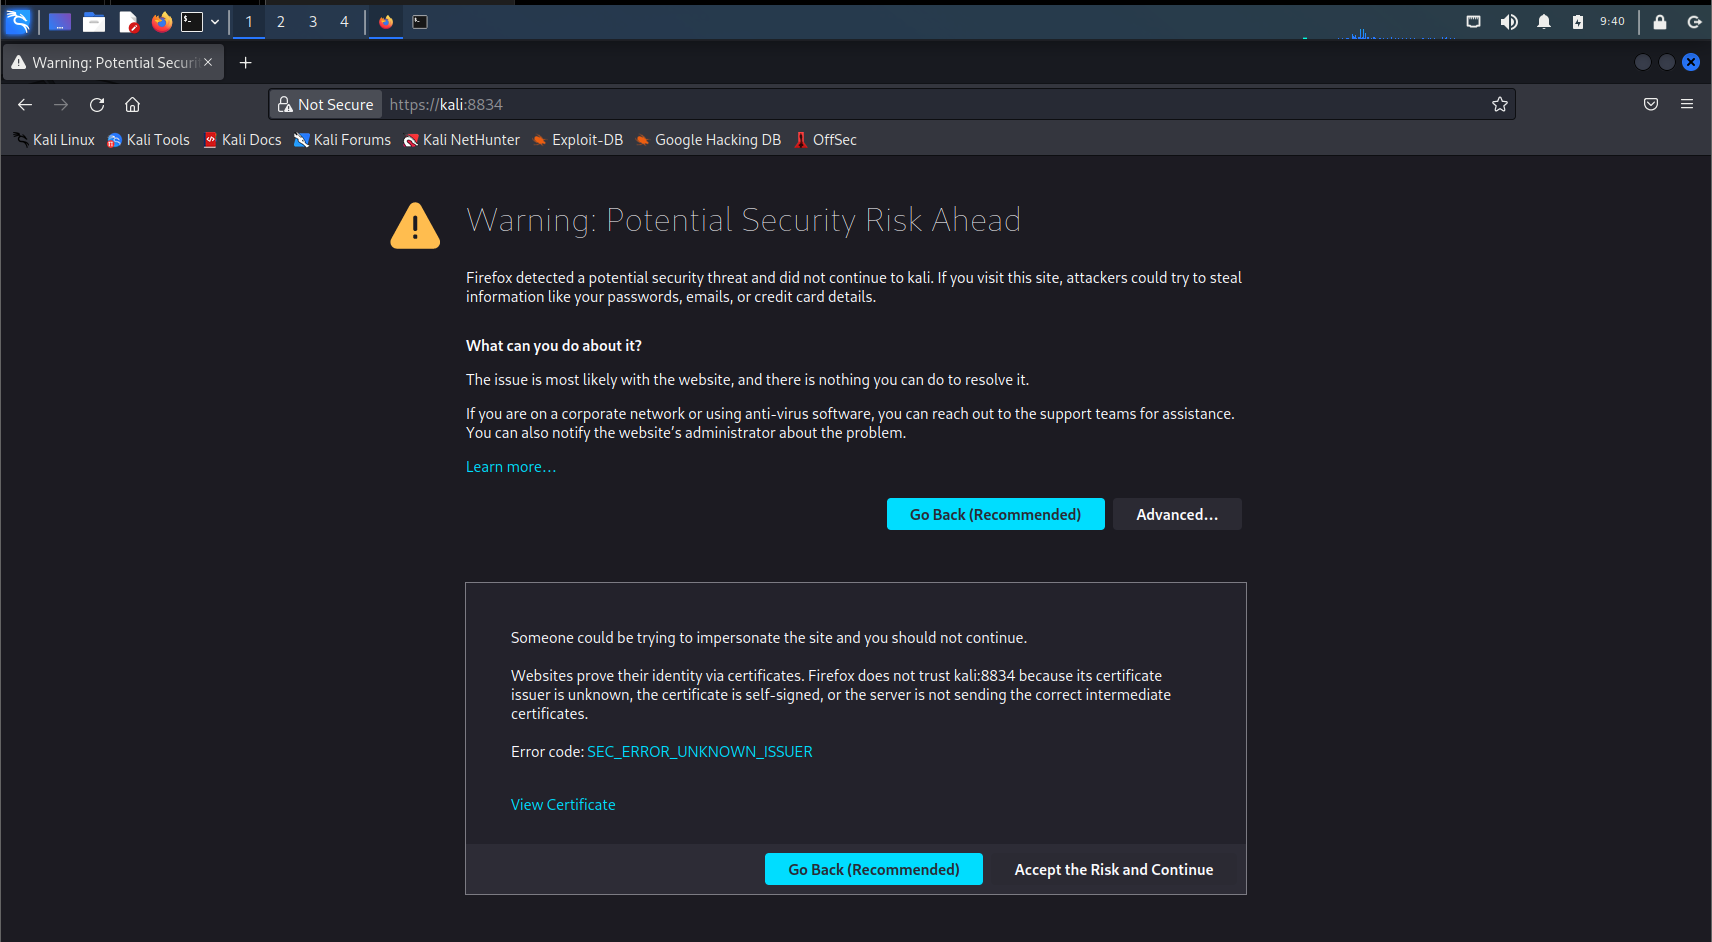
Task: Click the log out icon in the panel
Action: click(x=1694, y=21)
